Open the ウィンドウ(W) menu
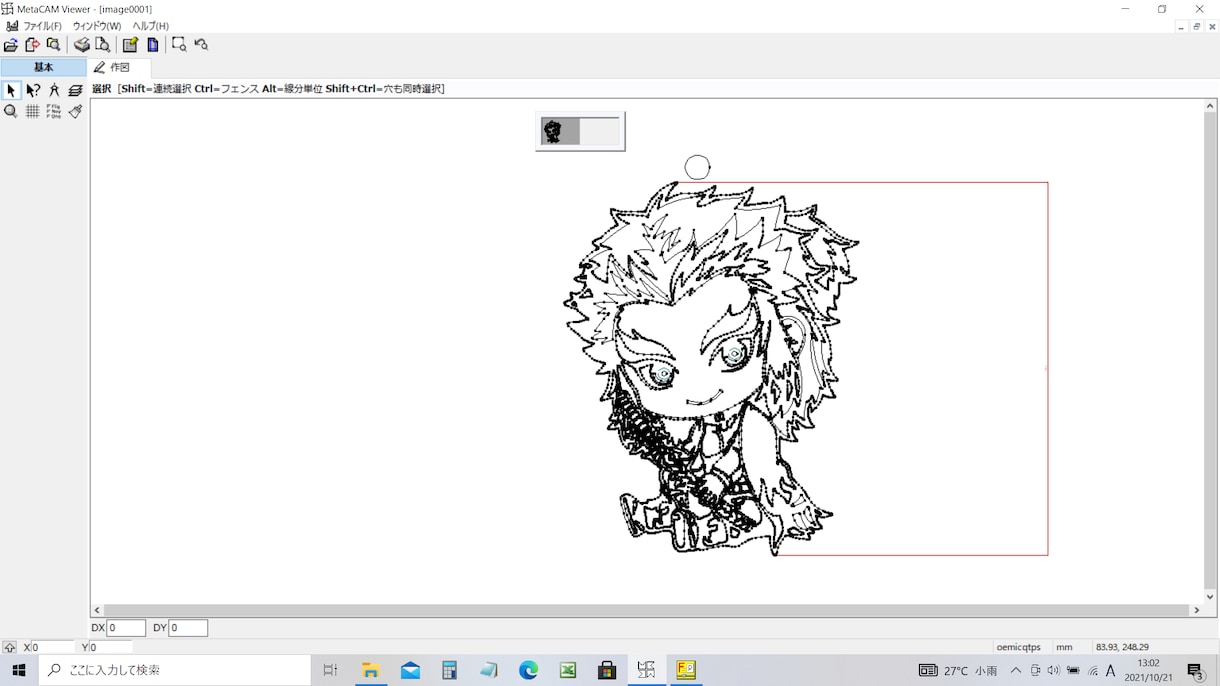The image size is (1220, 686). pos(97,26)
